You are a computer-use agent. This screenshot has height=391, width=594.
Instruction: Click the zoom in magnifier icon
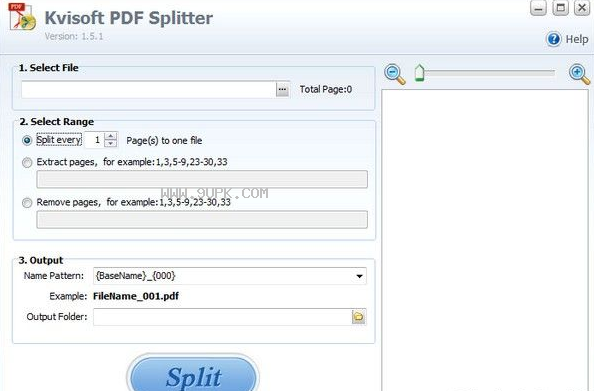point(579,74)
